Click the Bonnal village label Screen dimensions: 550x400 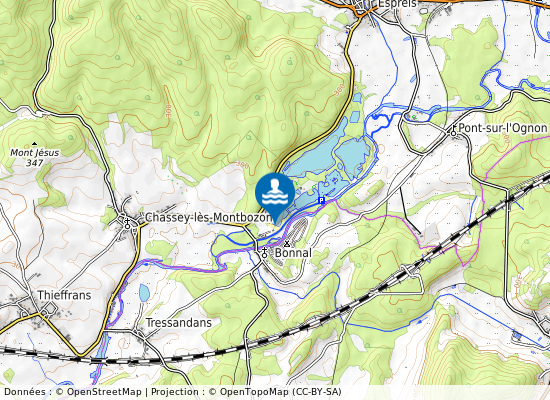coord(293,253)
